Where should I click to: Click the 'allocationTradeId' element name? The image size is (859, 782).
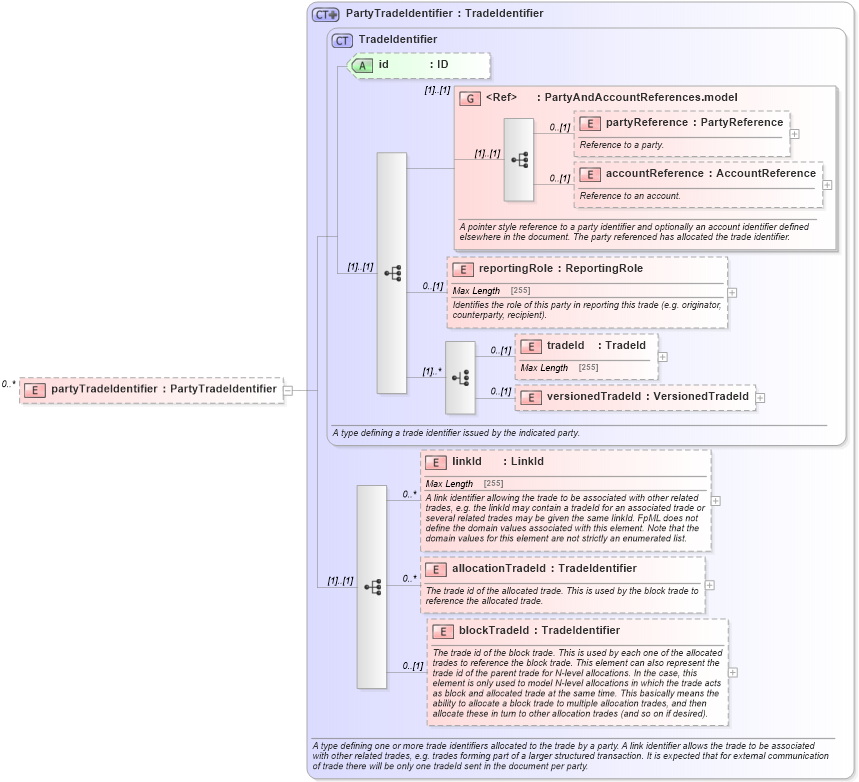[499, 569]
